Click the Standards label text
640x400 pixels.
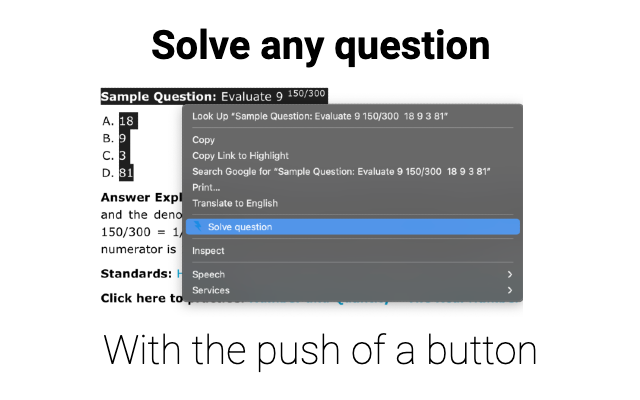click(x=136, y=273)
